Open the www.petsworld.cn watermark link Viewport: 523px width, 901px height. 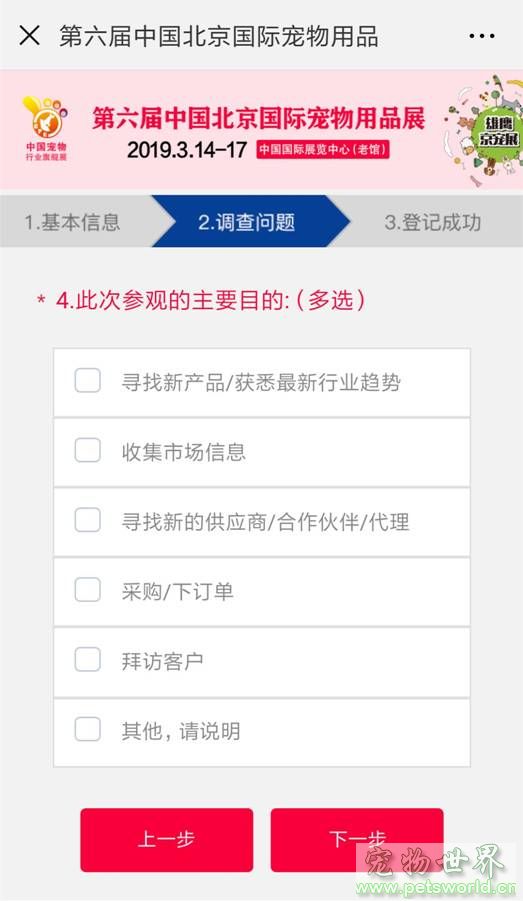[436, 887]
